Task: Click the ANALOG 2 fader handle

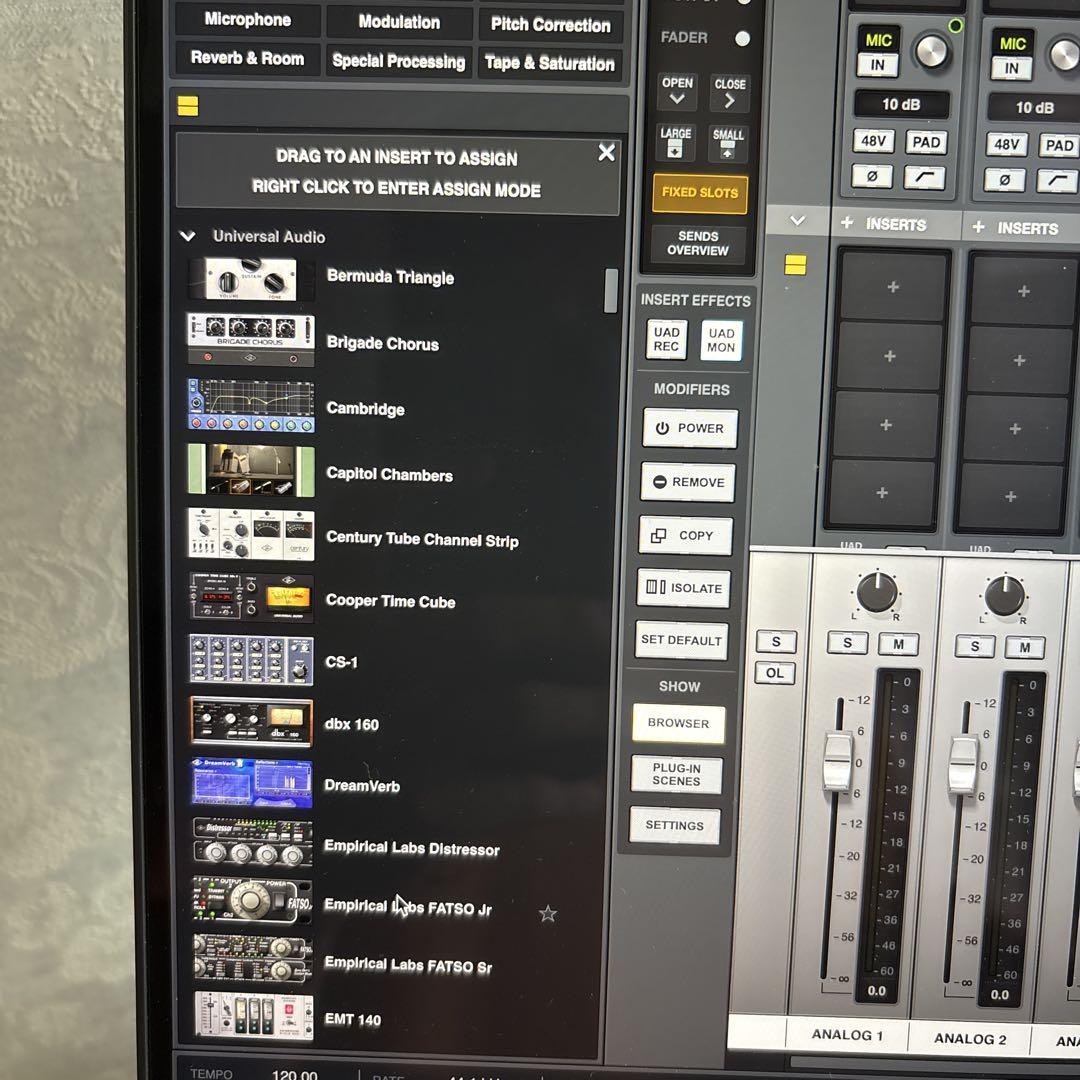Action: [963, 765]
